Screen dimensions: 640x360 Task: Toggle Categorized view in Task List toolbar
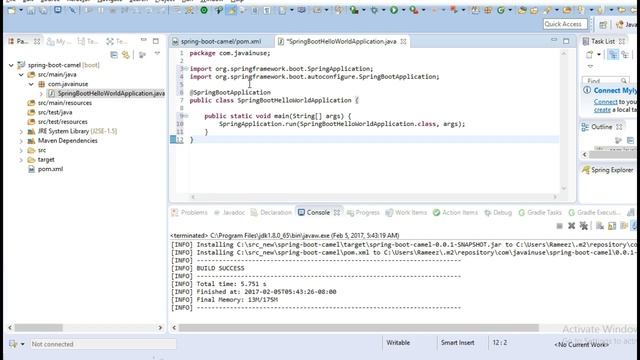[613, 54]
